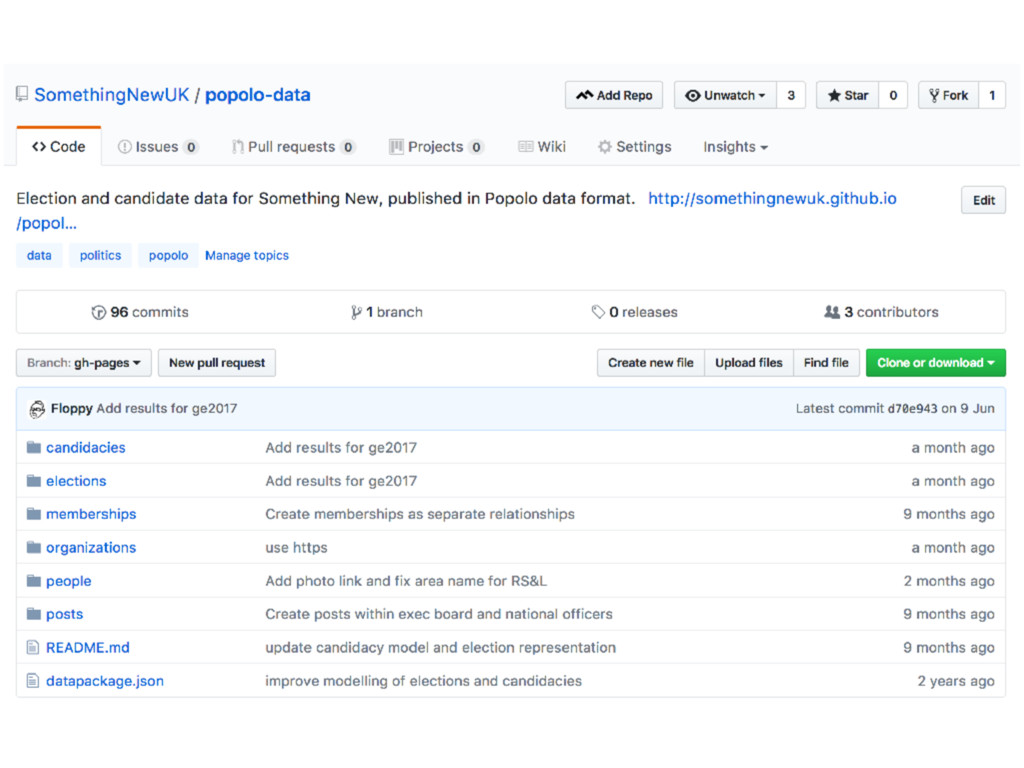1024x768 pixels.
Task: View the 96 commits list
Action: (x=140, y=312)
